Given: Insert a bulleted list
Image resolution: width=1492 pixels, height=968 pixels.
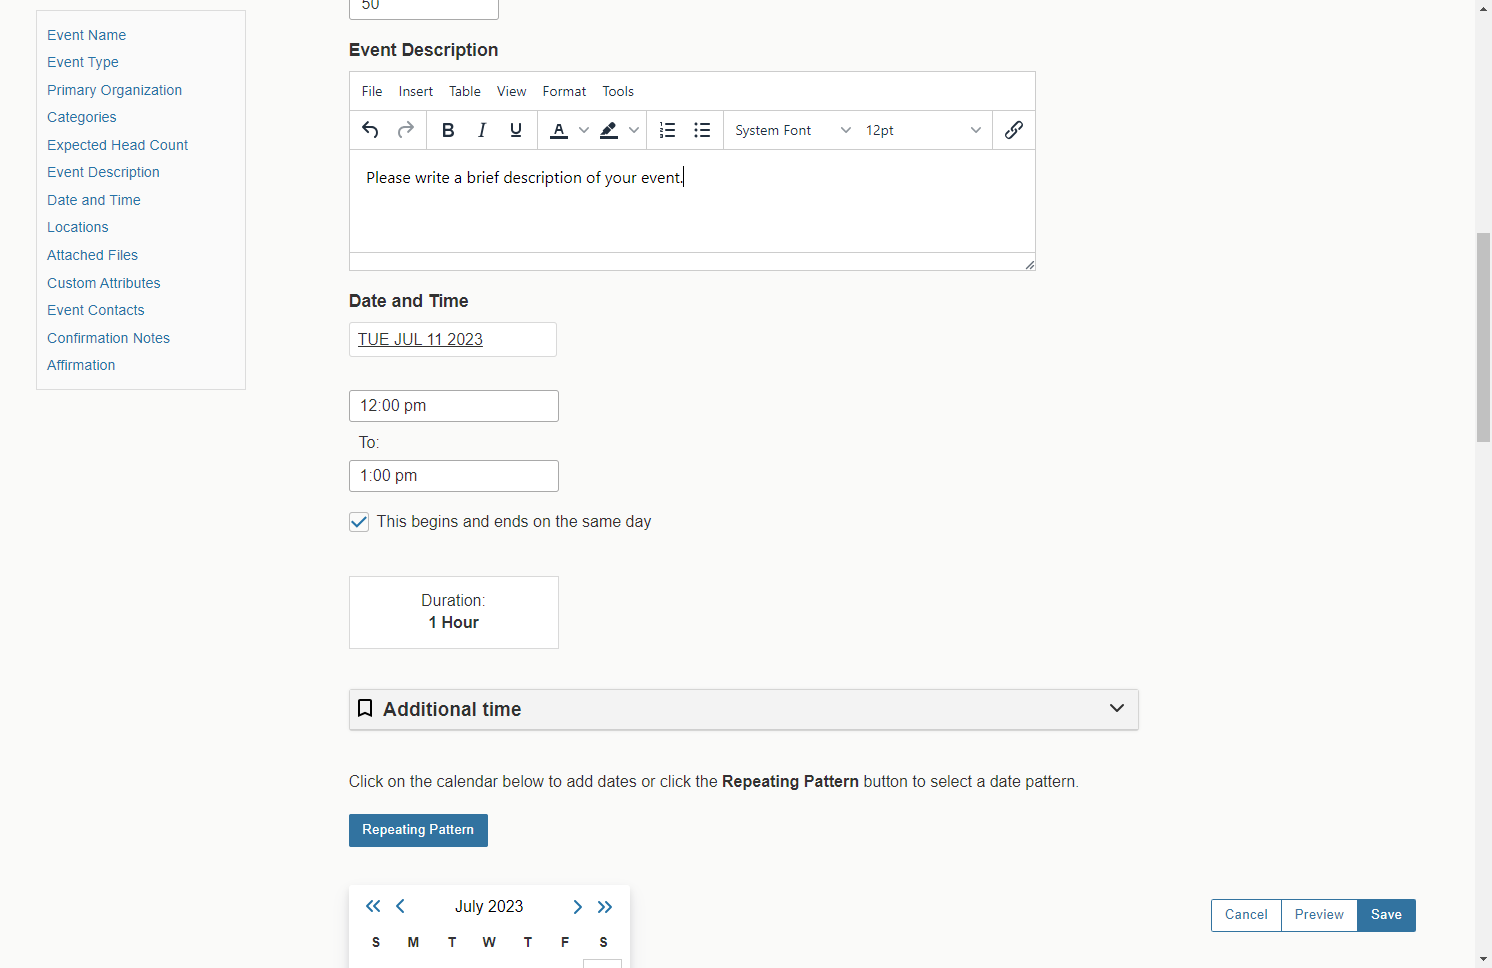Looking at the screenshot, I should point(702,130).
